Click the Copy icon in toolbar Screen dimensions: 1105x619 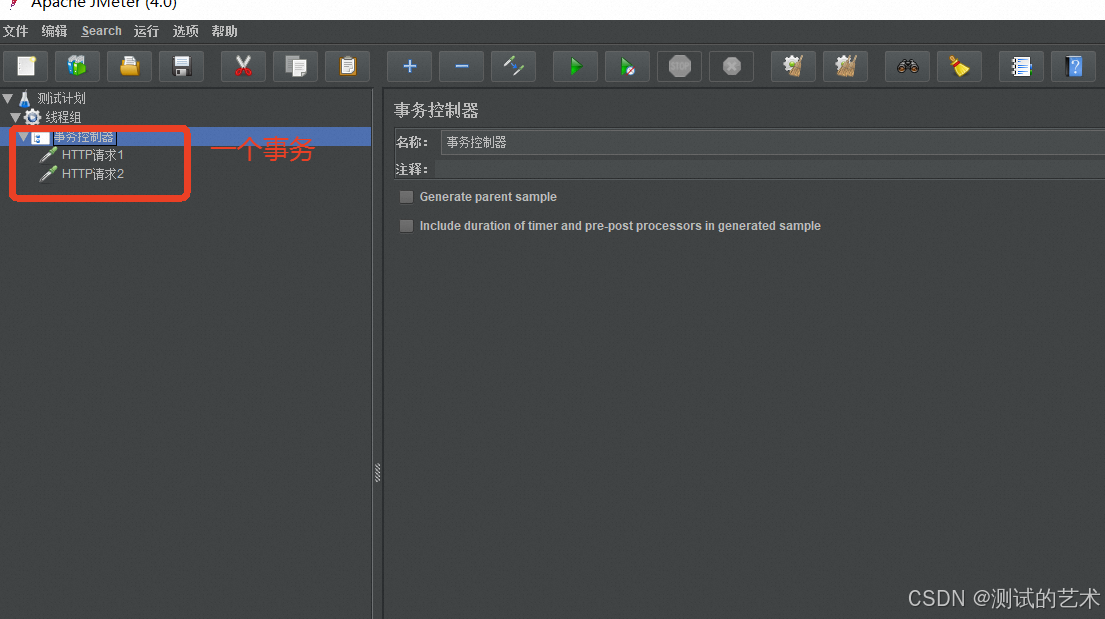[x=295, y=66]
